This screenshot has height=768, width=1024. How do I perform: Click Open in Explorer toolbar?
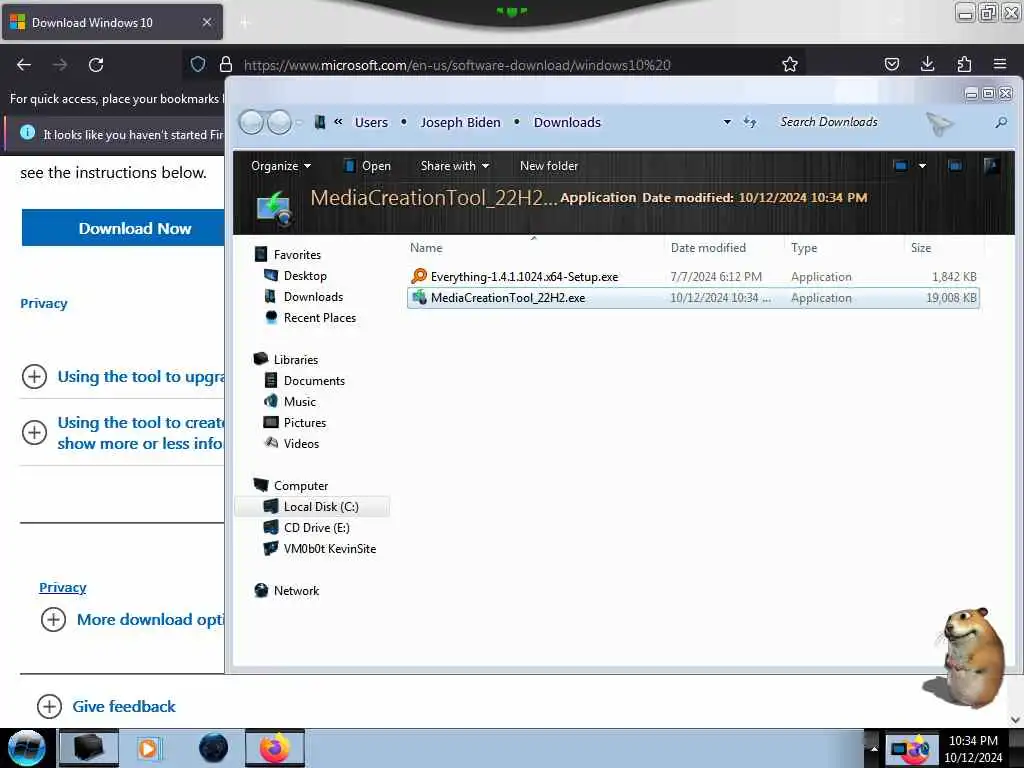pos(368,166)
